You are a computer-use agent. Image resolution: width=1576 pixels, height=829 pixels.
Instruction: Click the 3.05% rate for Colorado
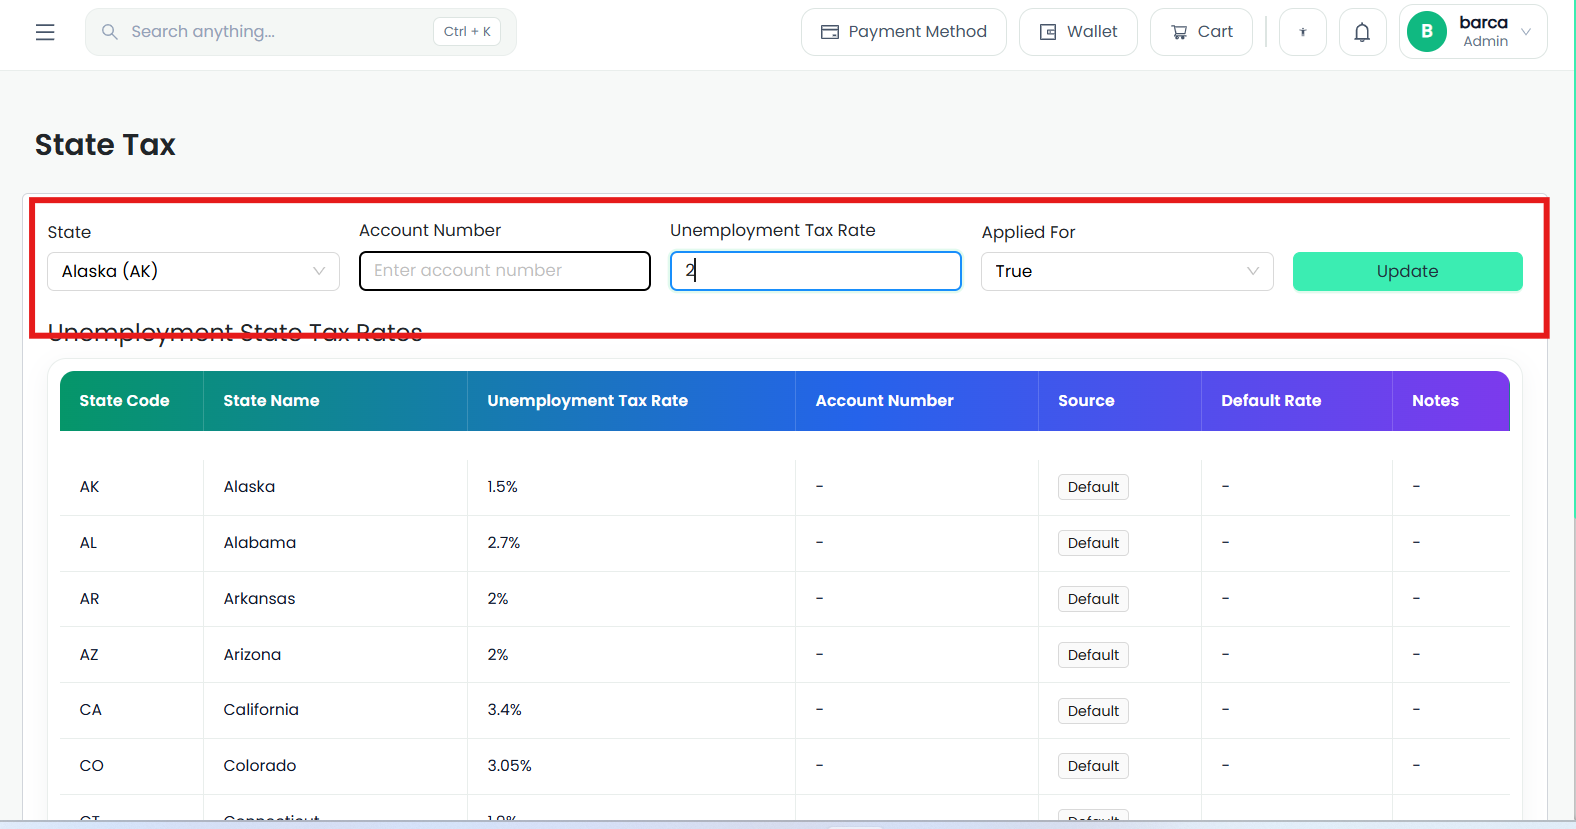click(509, 766)
